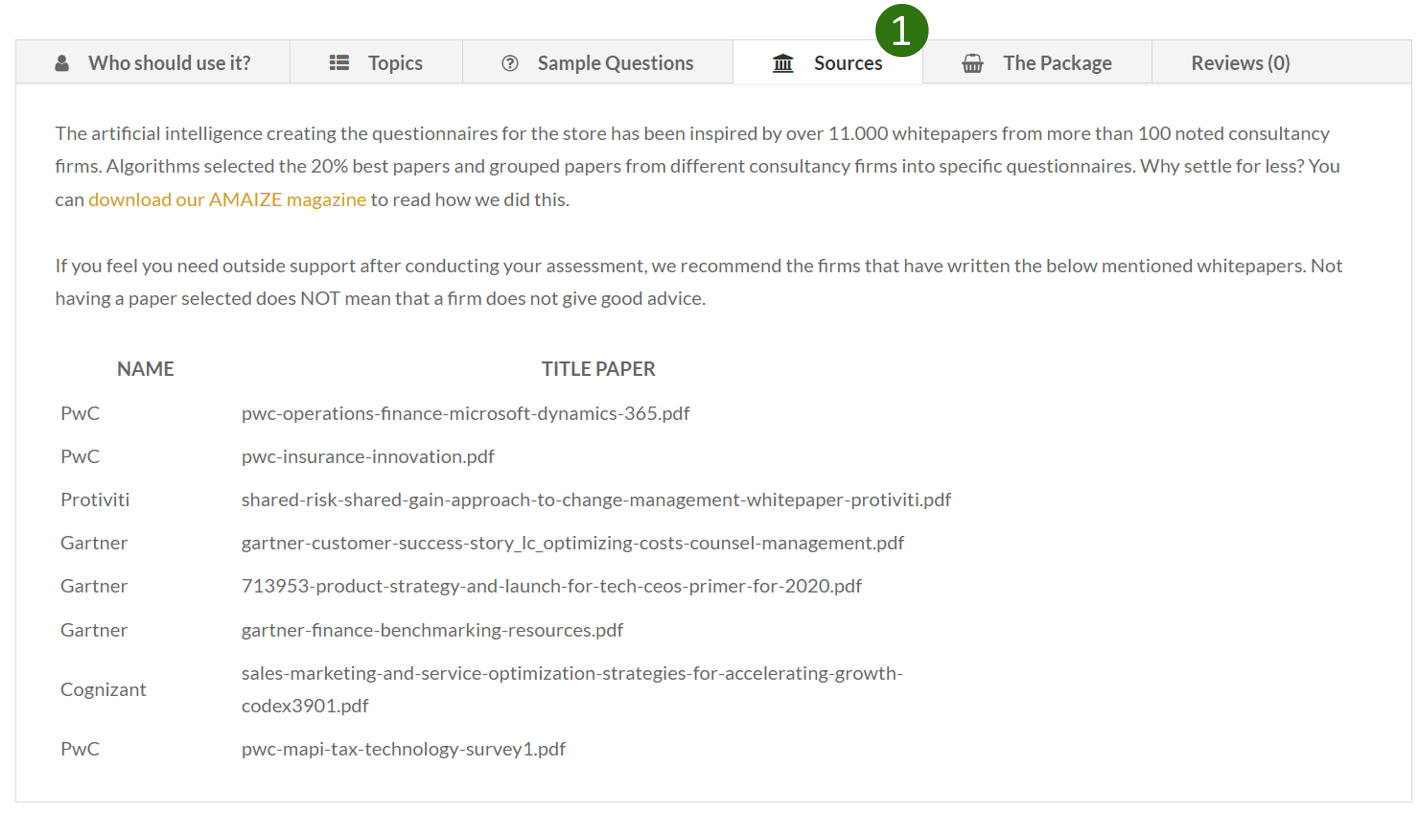Open the Reviews (0) tab
1423x815 pixels.
point(1240,63)
